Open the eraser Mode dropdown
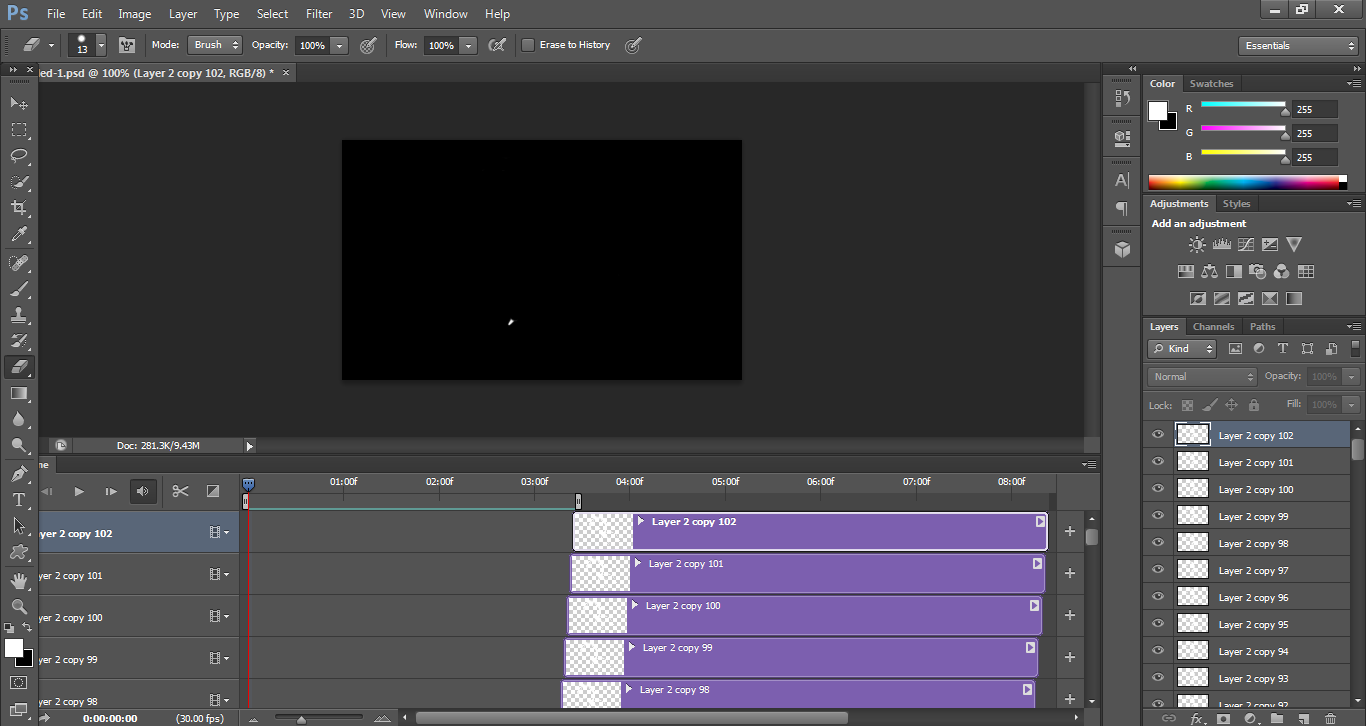1366x726 pixels. click(x=215, y=45)
